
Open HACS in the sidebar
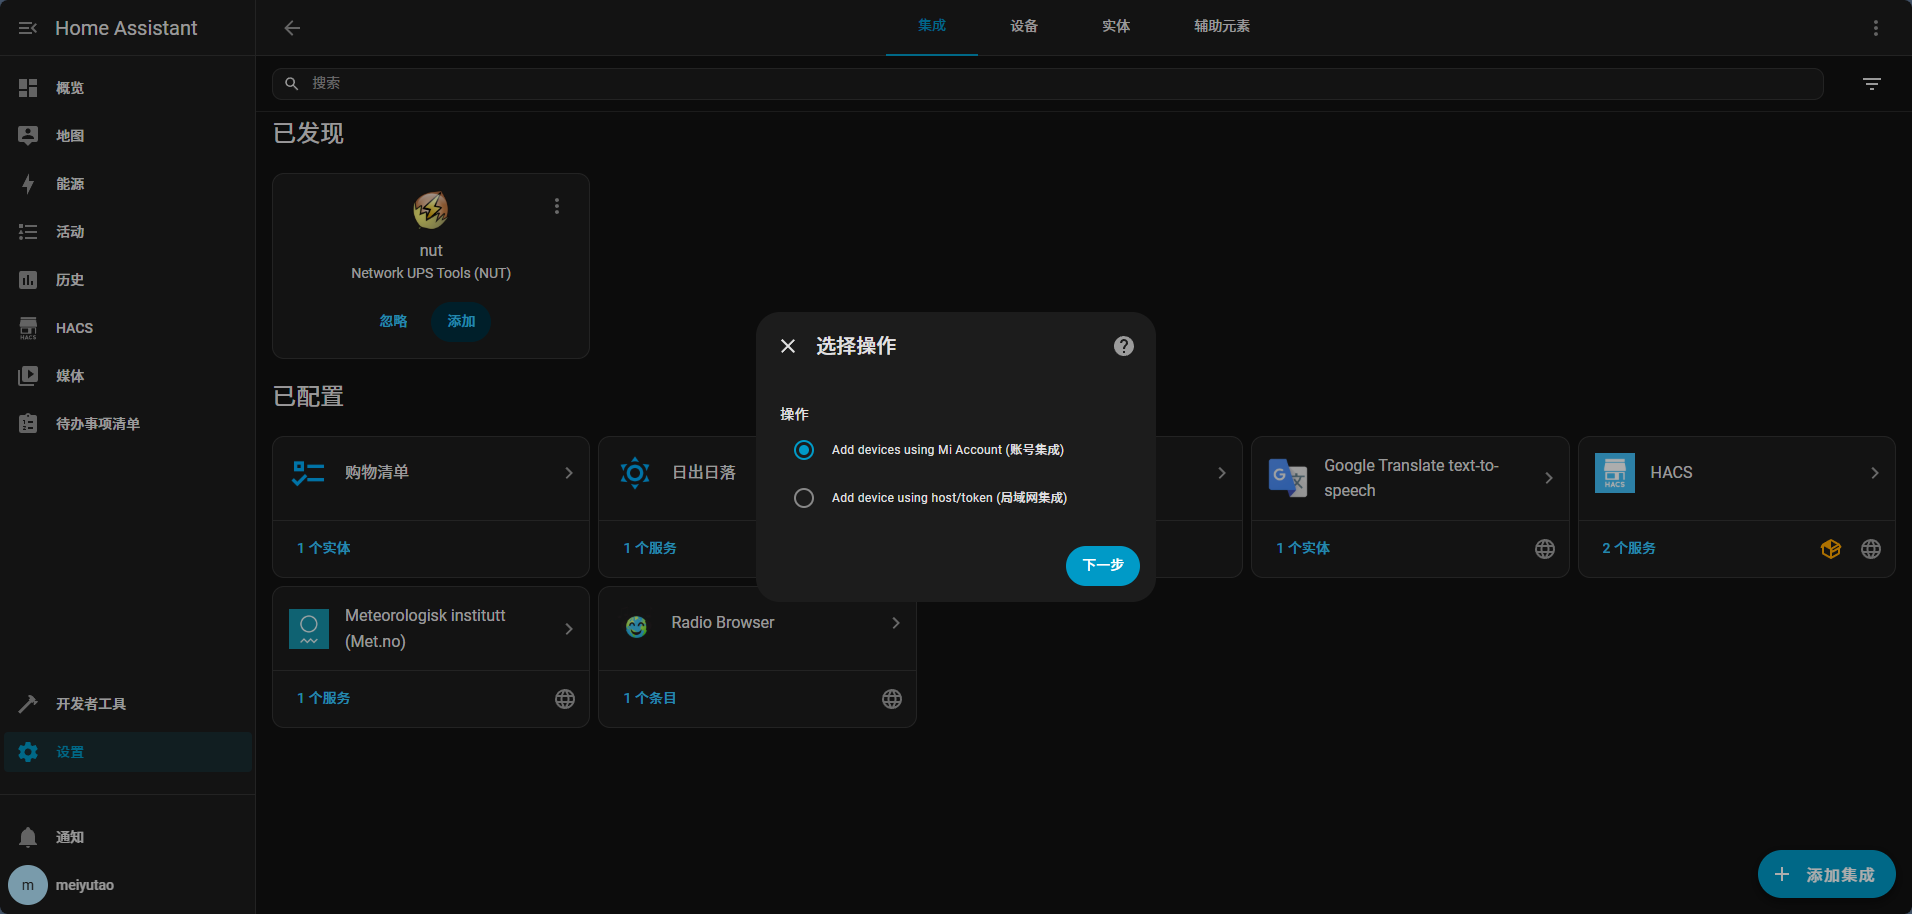74,328
